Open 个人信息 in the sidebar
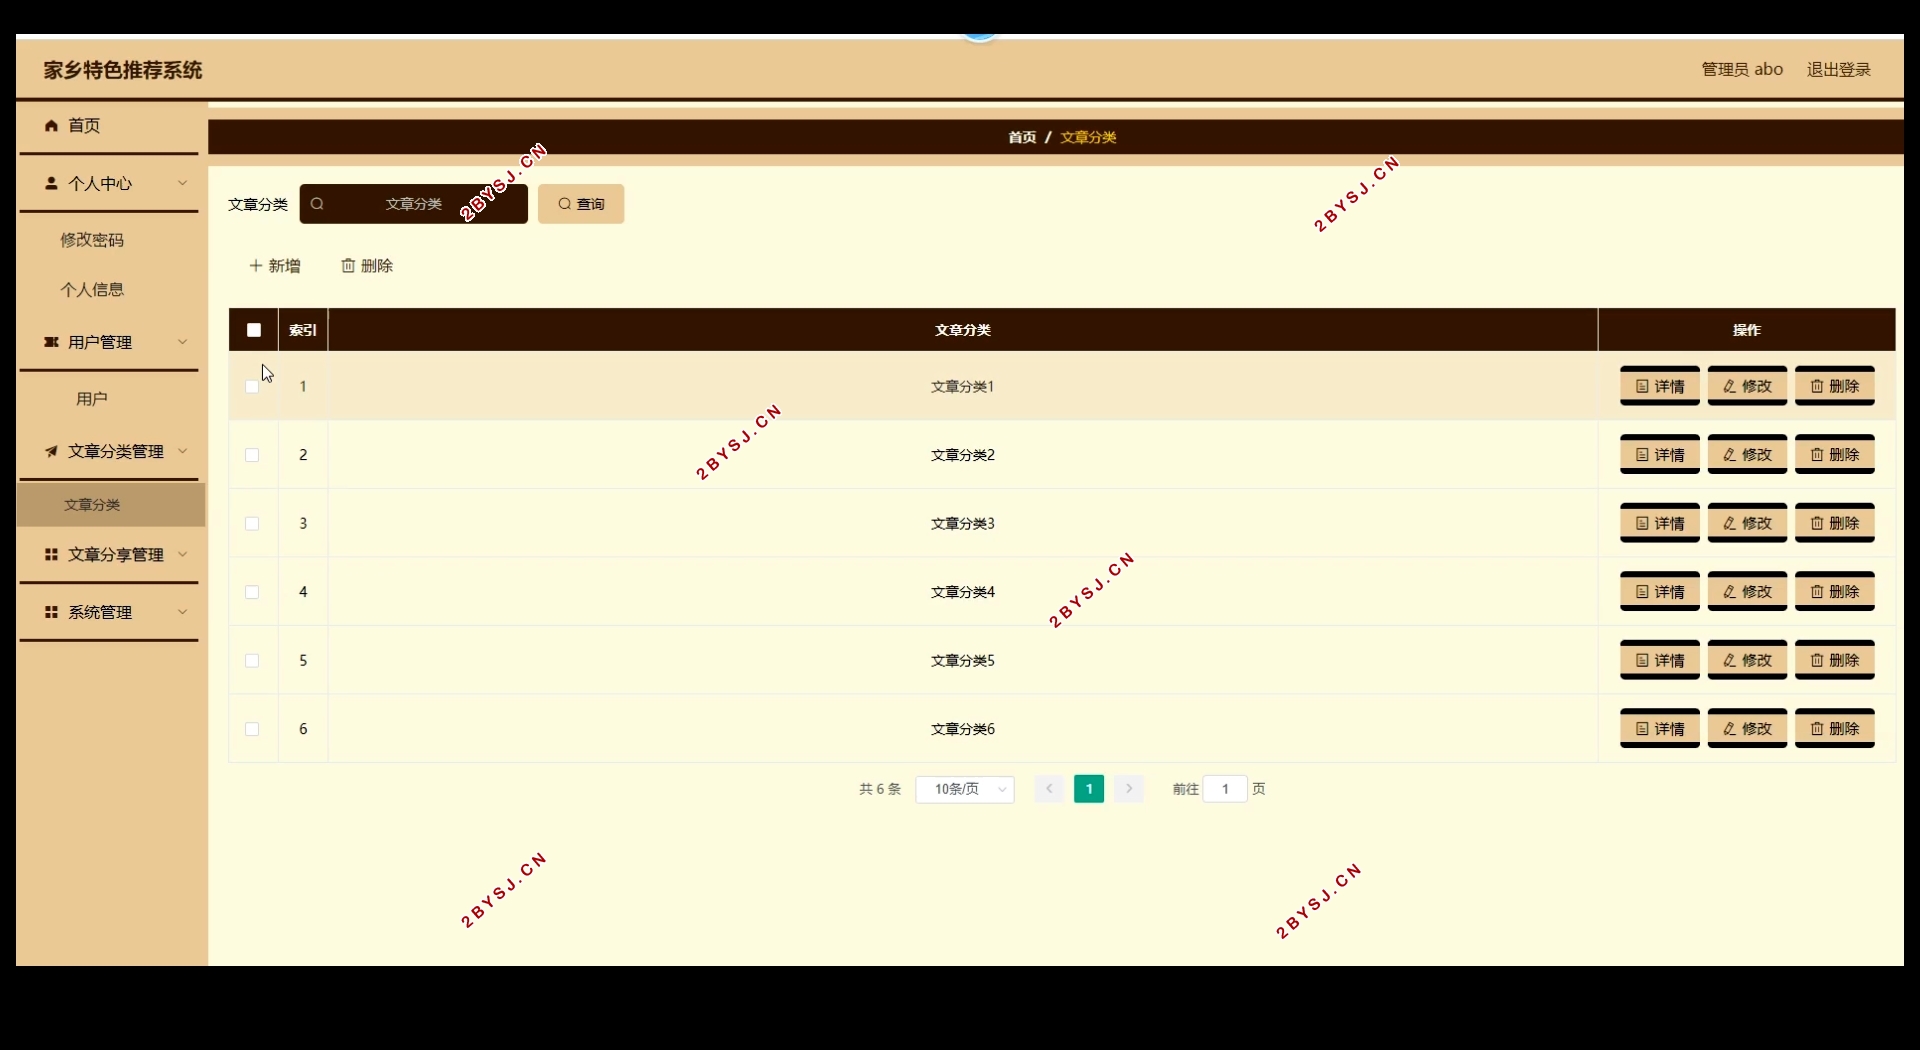Viewport: 1920px width, 1050px height. pyautogui.click(x=92, y=290)
